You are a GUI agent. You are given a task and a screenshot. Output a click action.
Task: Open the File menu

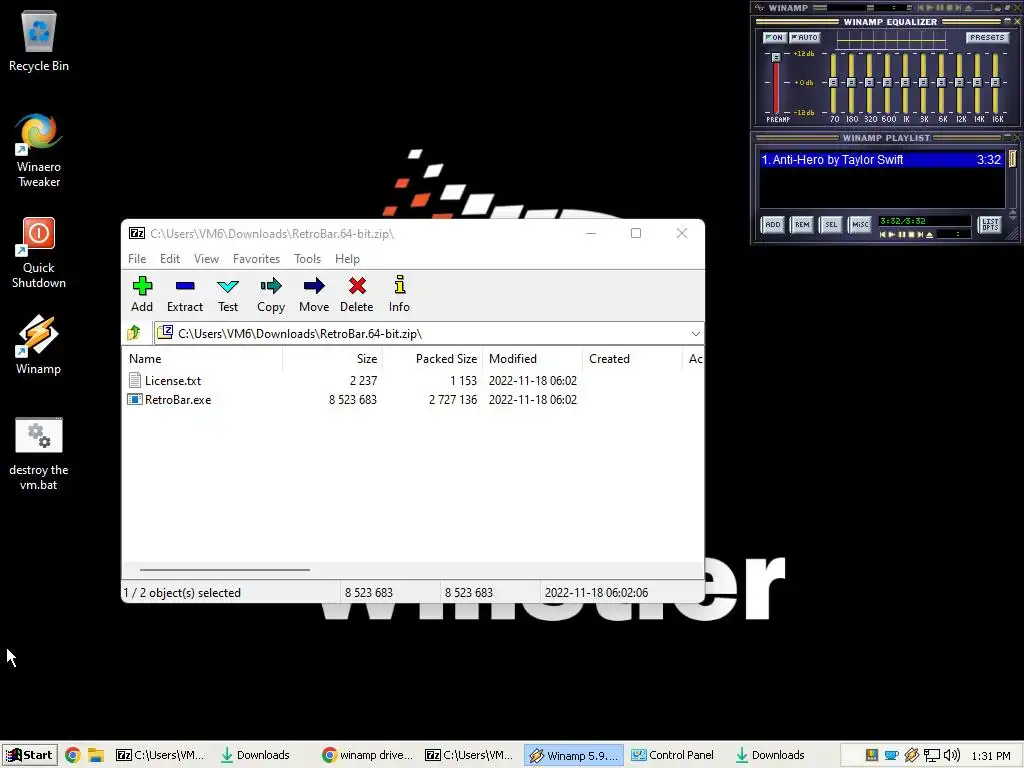pyautogui.click(x=137, y=259)
